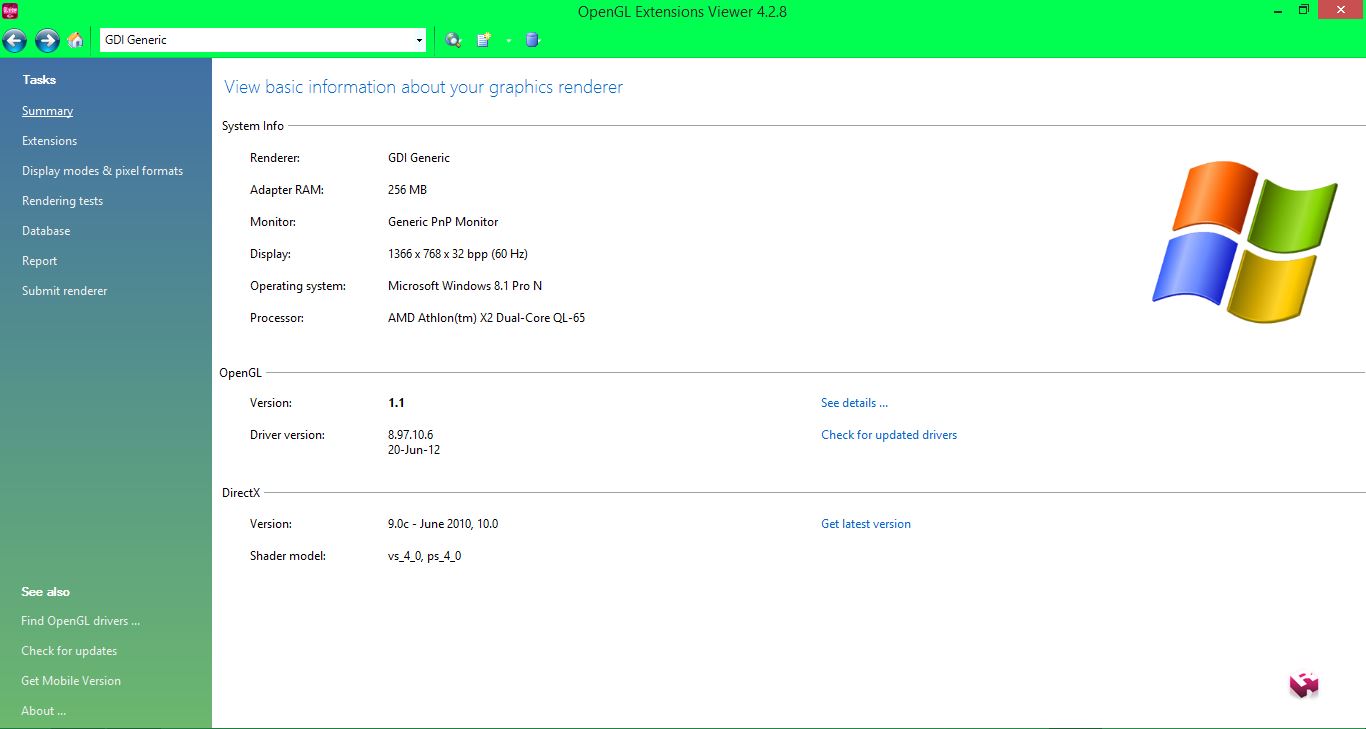Click the See details link

(x=854, y=403)
